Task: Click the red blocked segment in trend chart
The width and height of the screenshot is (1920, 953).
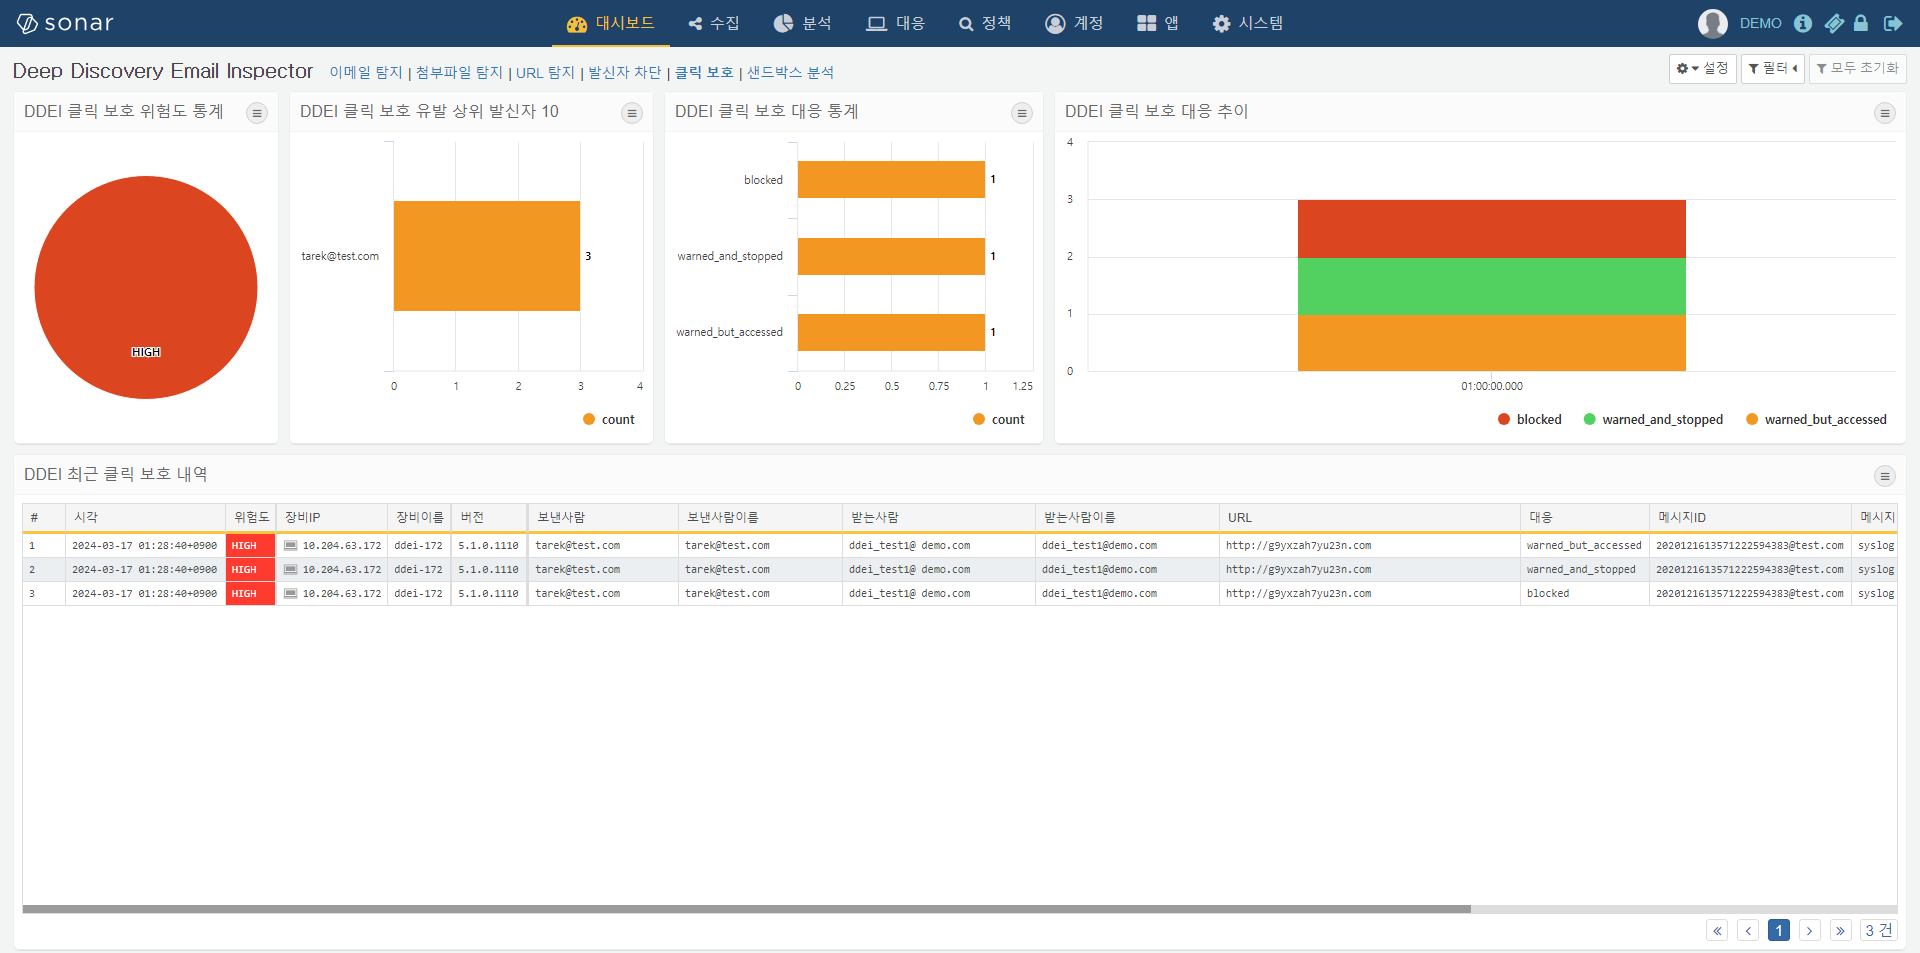Action: click(x=1492, y=229)
